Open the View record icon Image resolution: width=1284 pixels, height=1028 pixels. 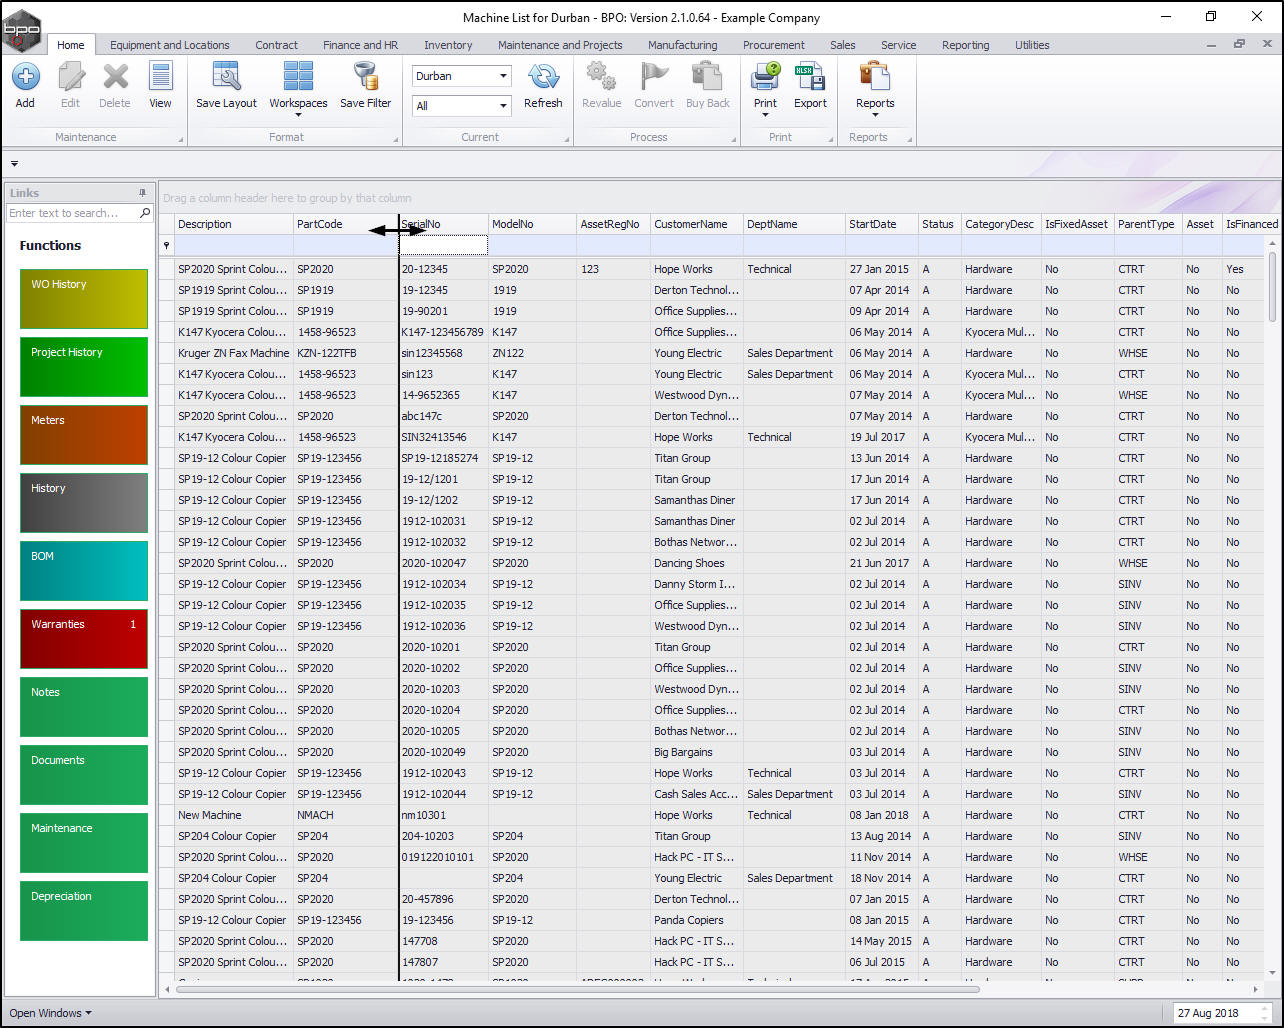[160, 78]
